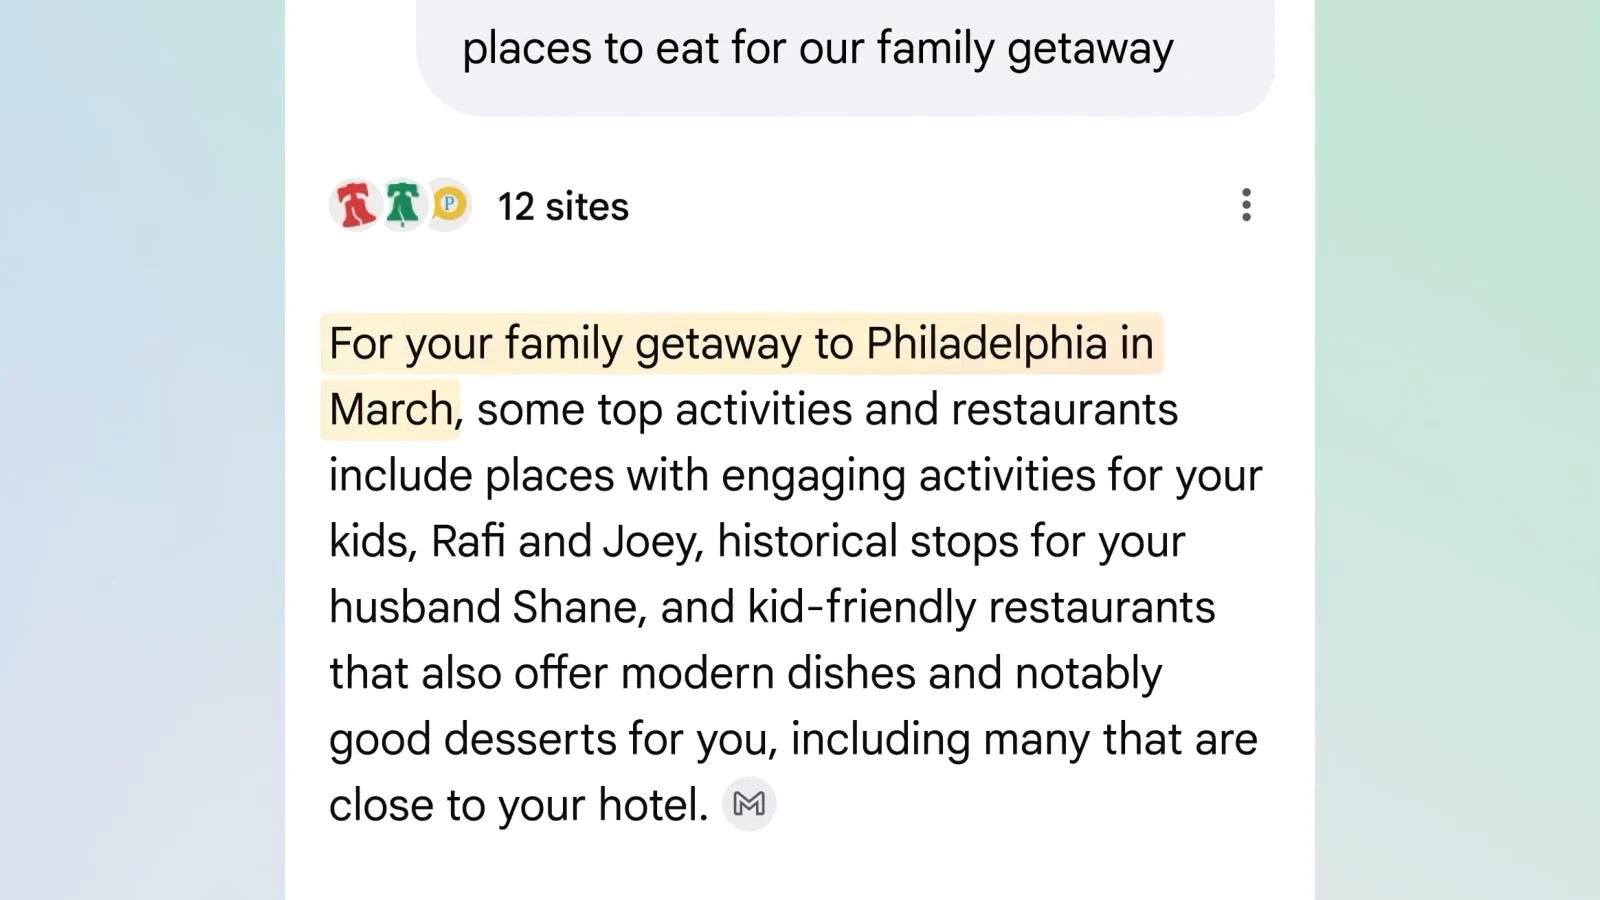The height and width of the screenshot is (900, 1600).
Task: Click the phrase "close to your hotel."
Action: 518,806
